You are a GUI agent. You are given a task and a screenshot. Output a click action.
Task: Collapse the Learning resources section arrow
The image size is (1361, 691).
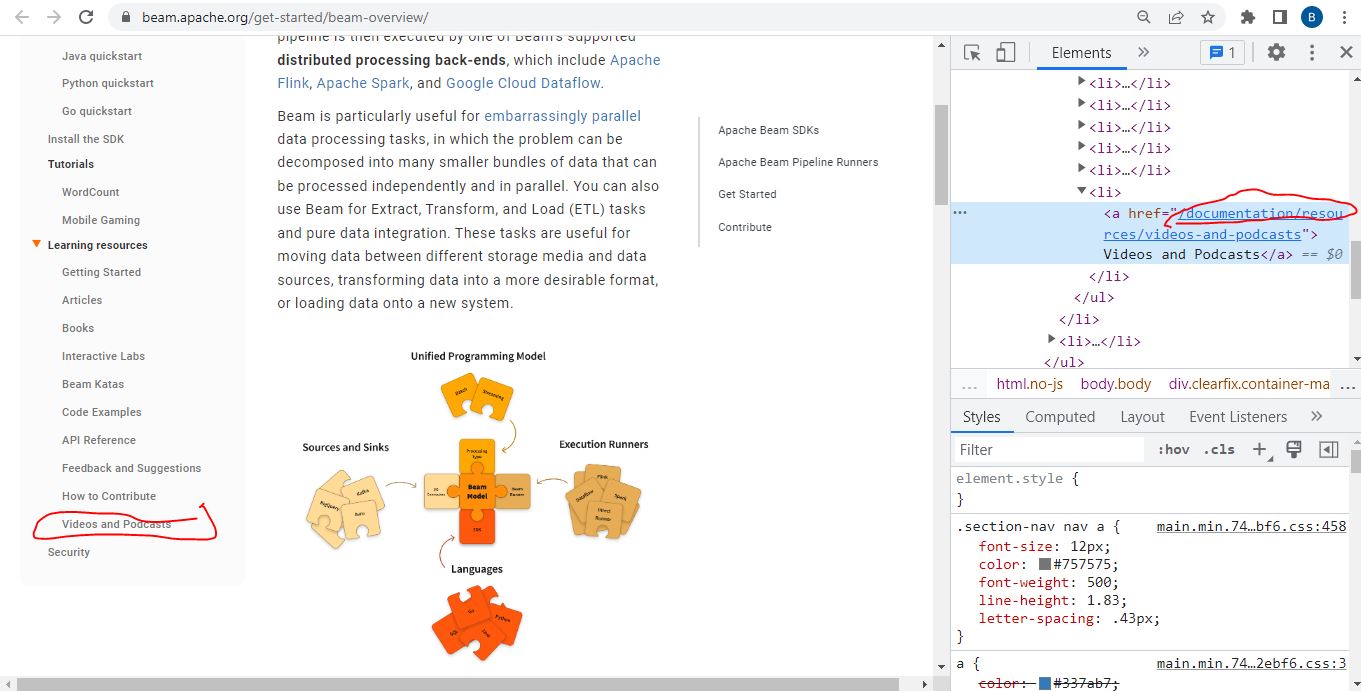pos(37,244)
